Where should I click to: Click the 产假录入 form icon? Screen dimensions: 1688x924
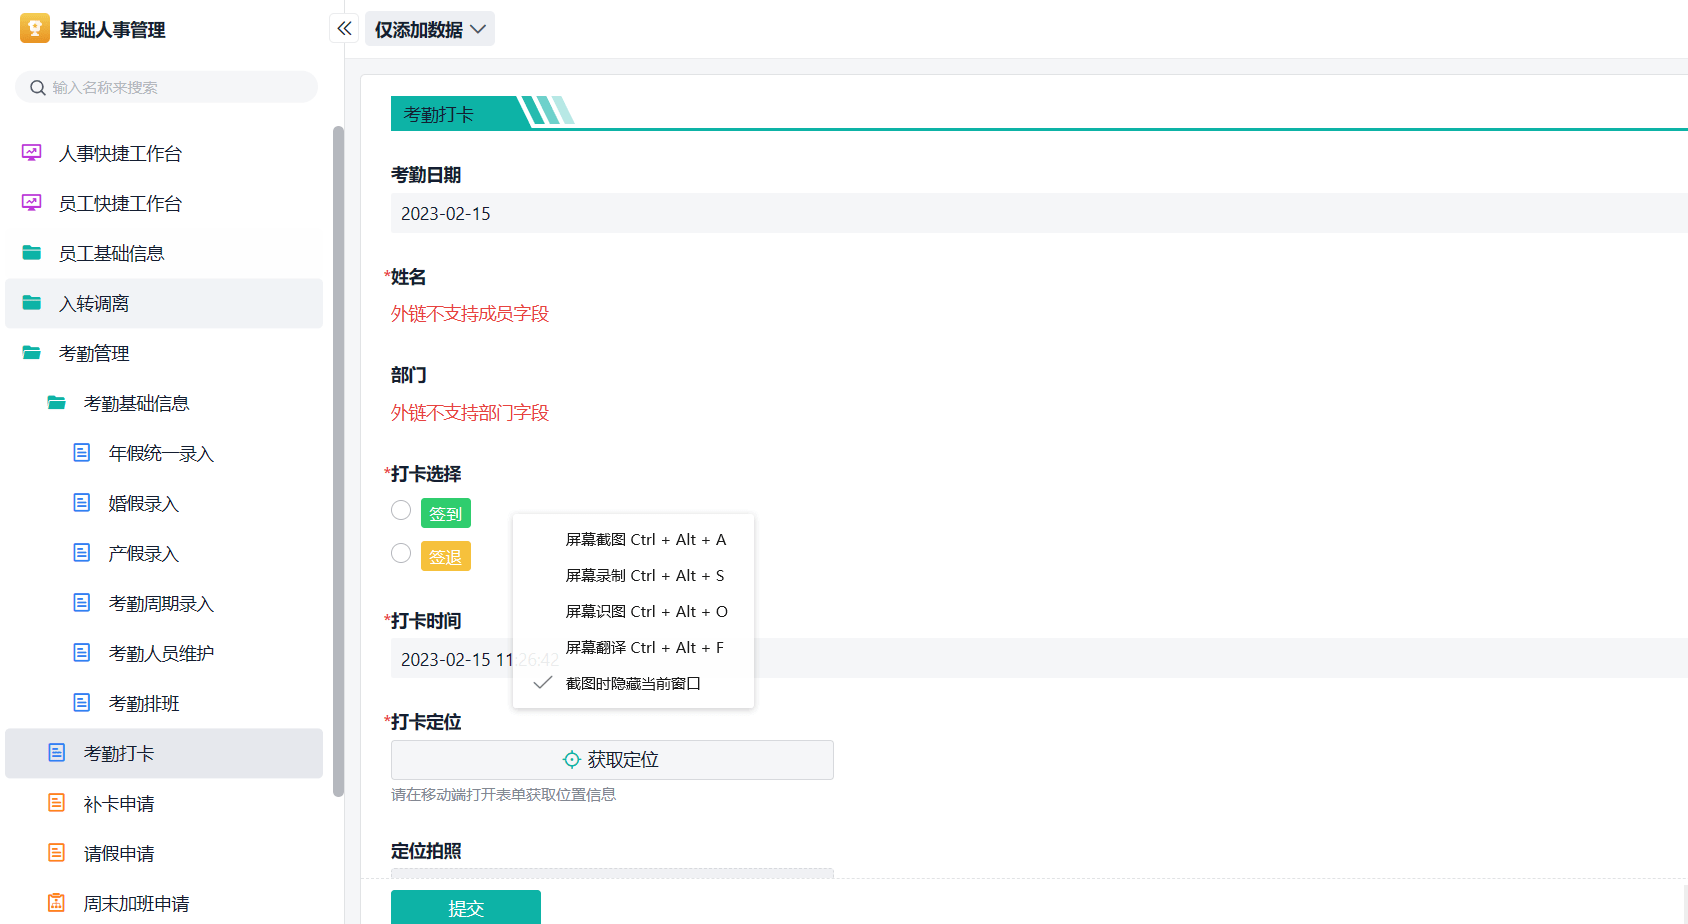coord(82,553)
